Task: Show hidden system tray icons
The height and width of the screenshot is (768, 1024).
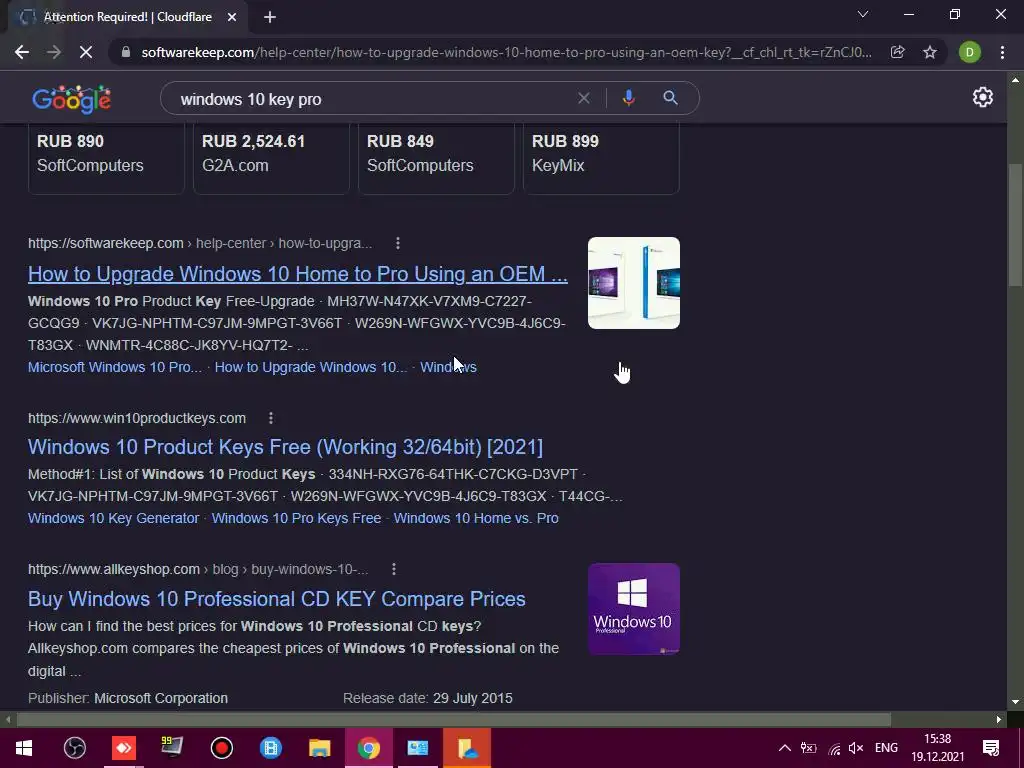Action: 785,748
